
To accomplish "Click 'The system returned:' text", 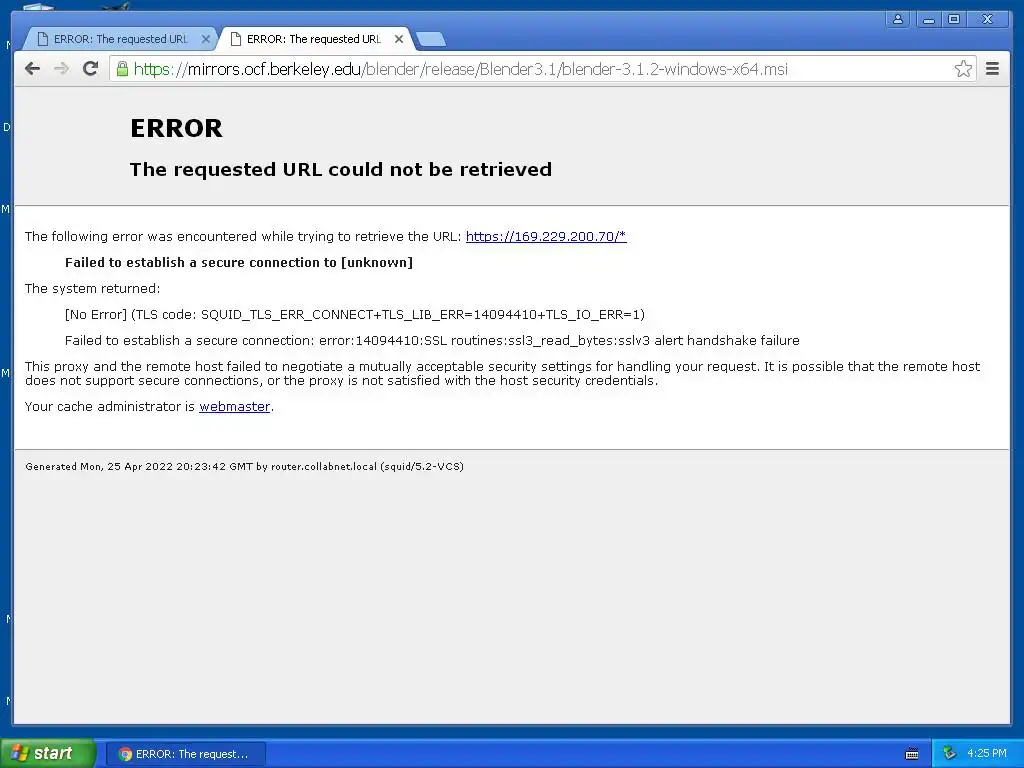I will [93, 289].
